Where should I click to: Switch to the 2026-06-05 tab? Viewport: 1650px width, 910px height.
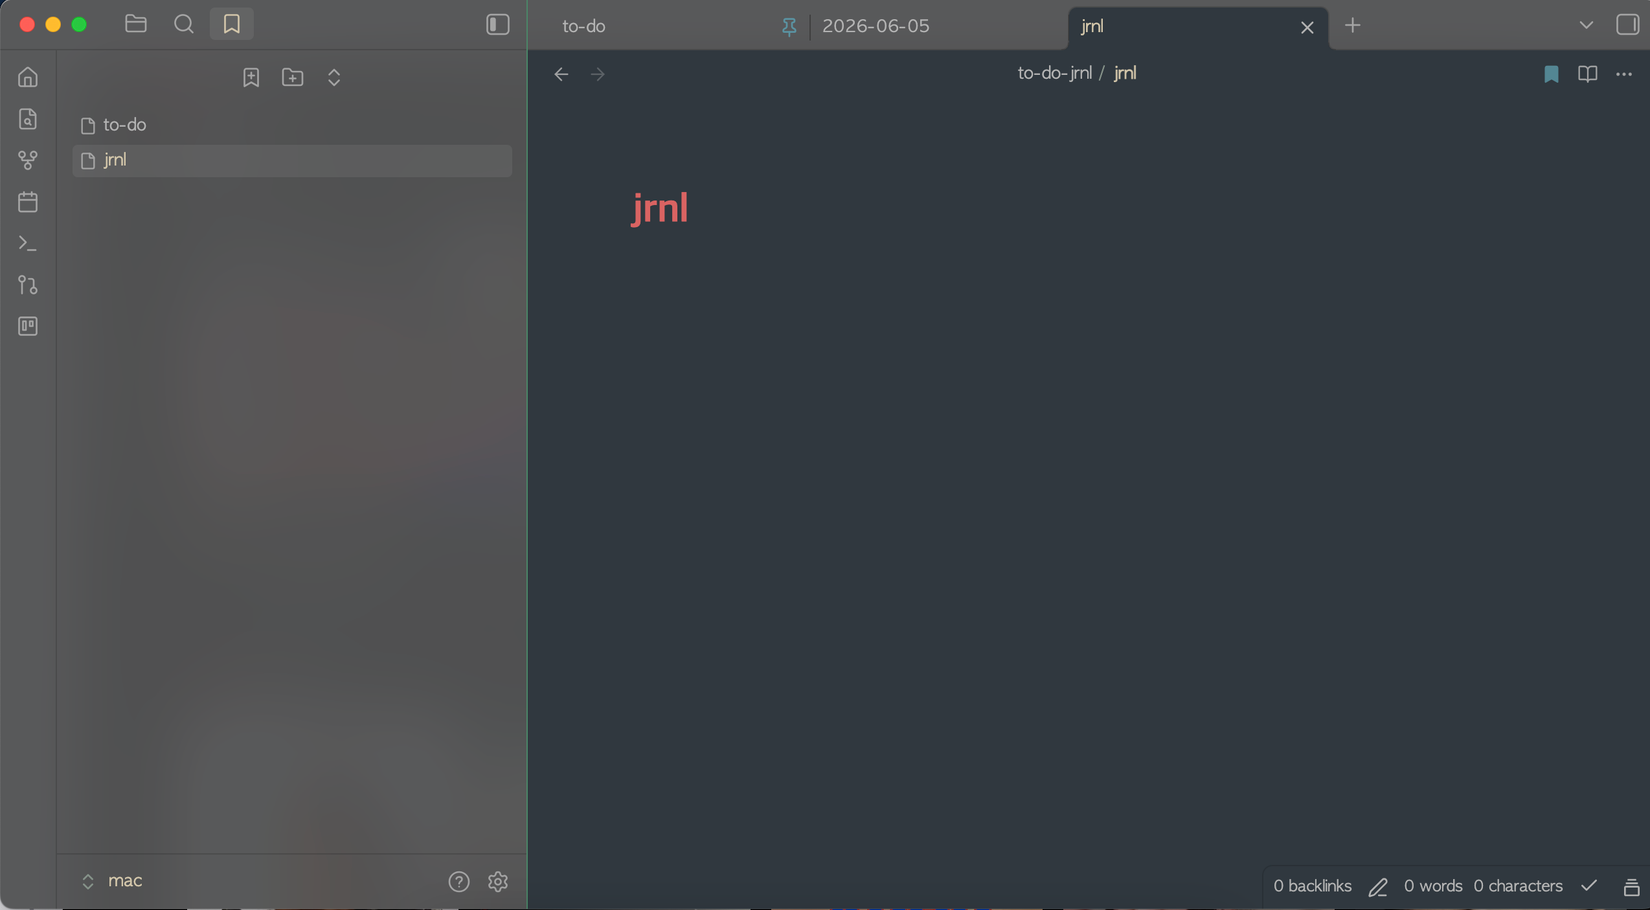(876, 26)
